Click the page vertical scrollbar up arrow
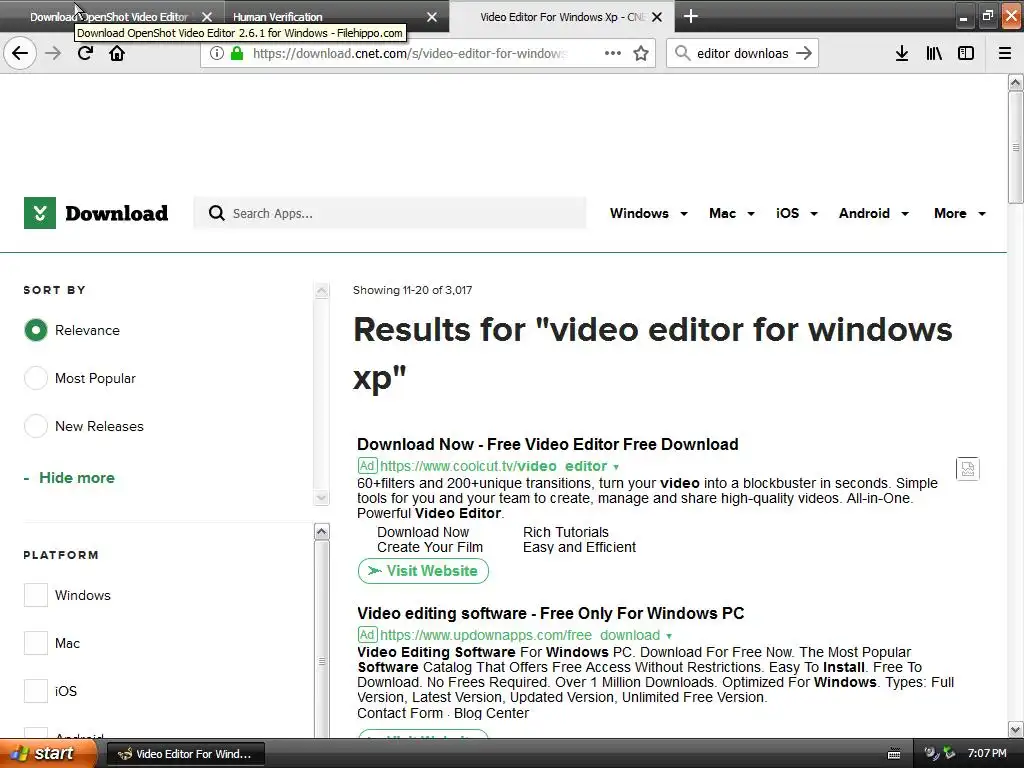This screenshot has width=1024, height=768. point(1016,82)
